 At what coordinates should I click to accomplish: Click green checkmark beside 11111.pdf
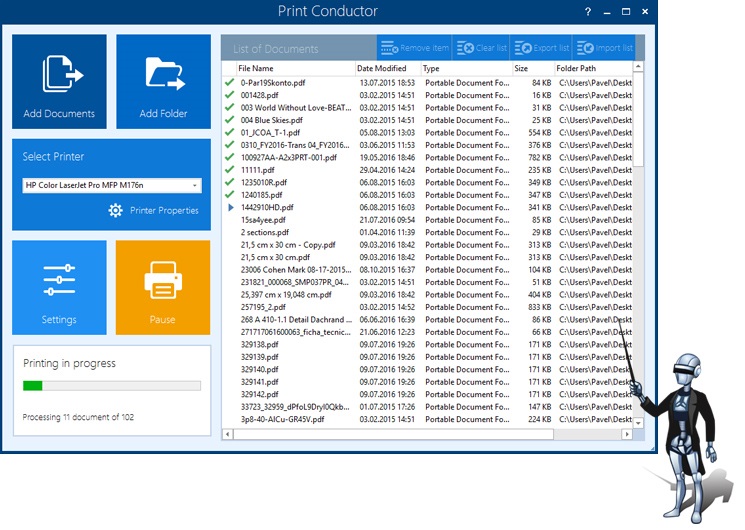[229, 169]
